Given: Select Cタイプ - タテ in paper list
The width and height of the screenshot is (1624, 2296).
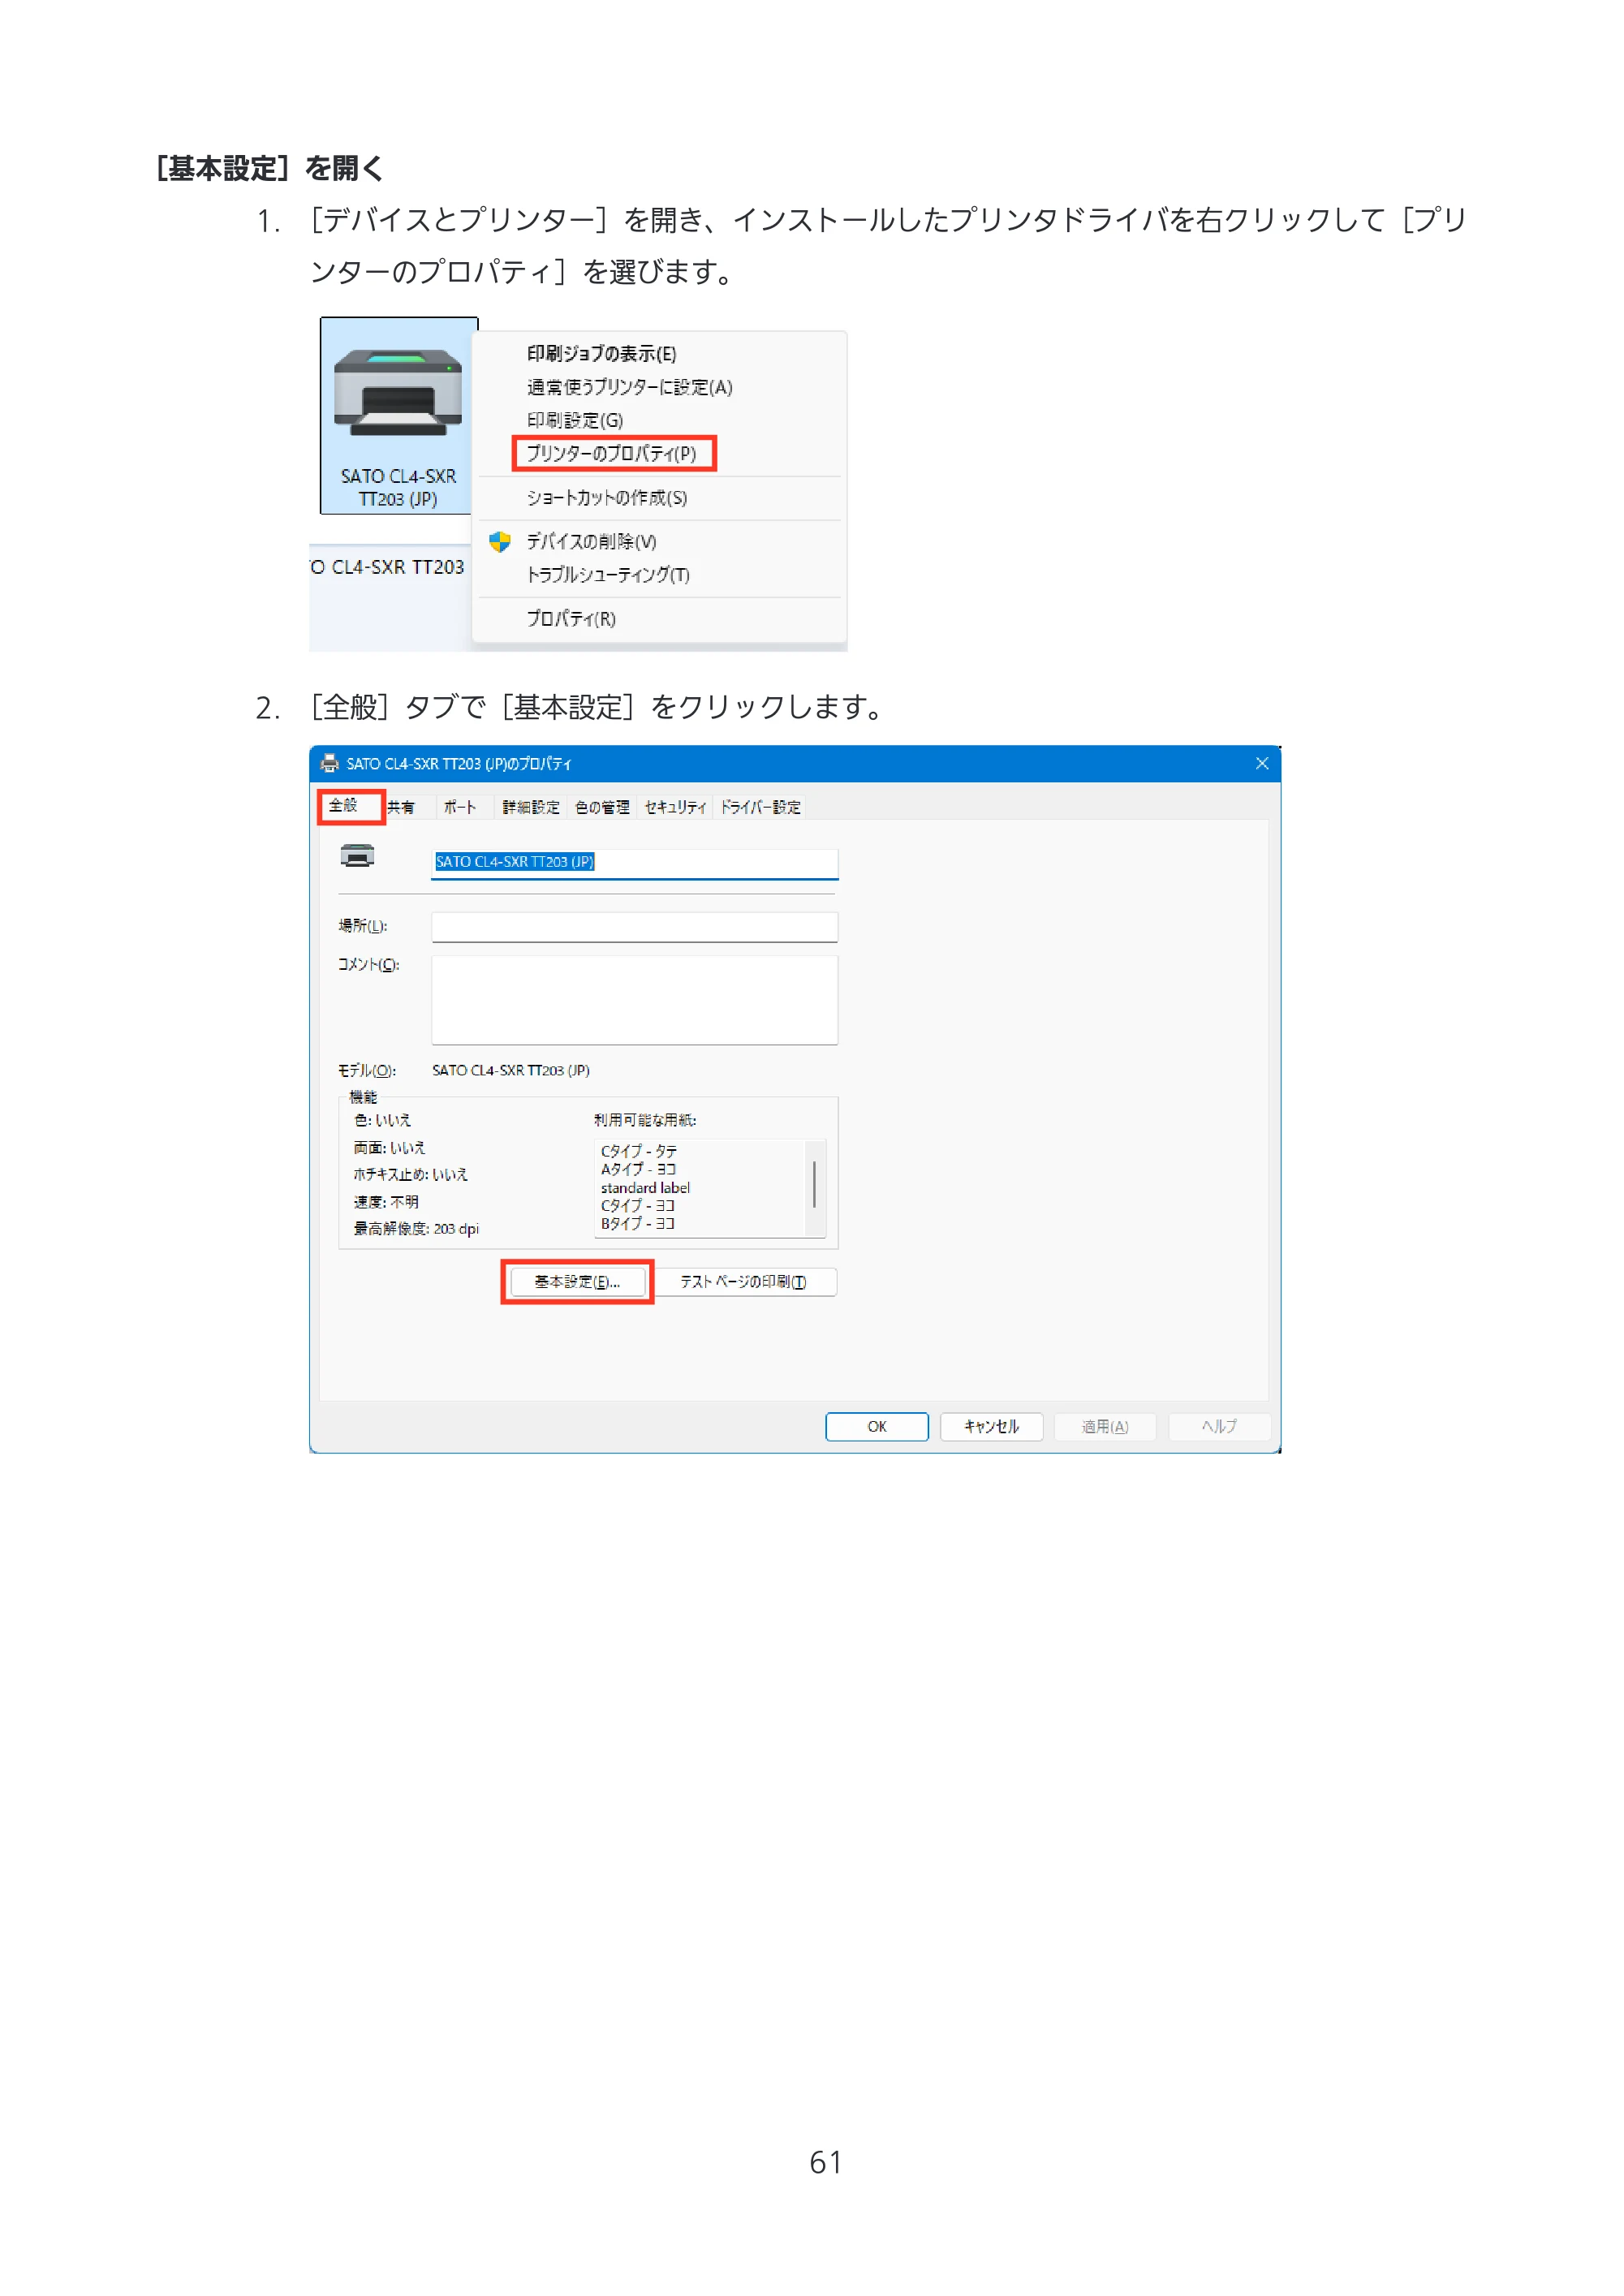Looking at the screenshot, I should [639, 1151].
